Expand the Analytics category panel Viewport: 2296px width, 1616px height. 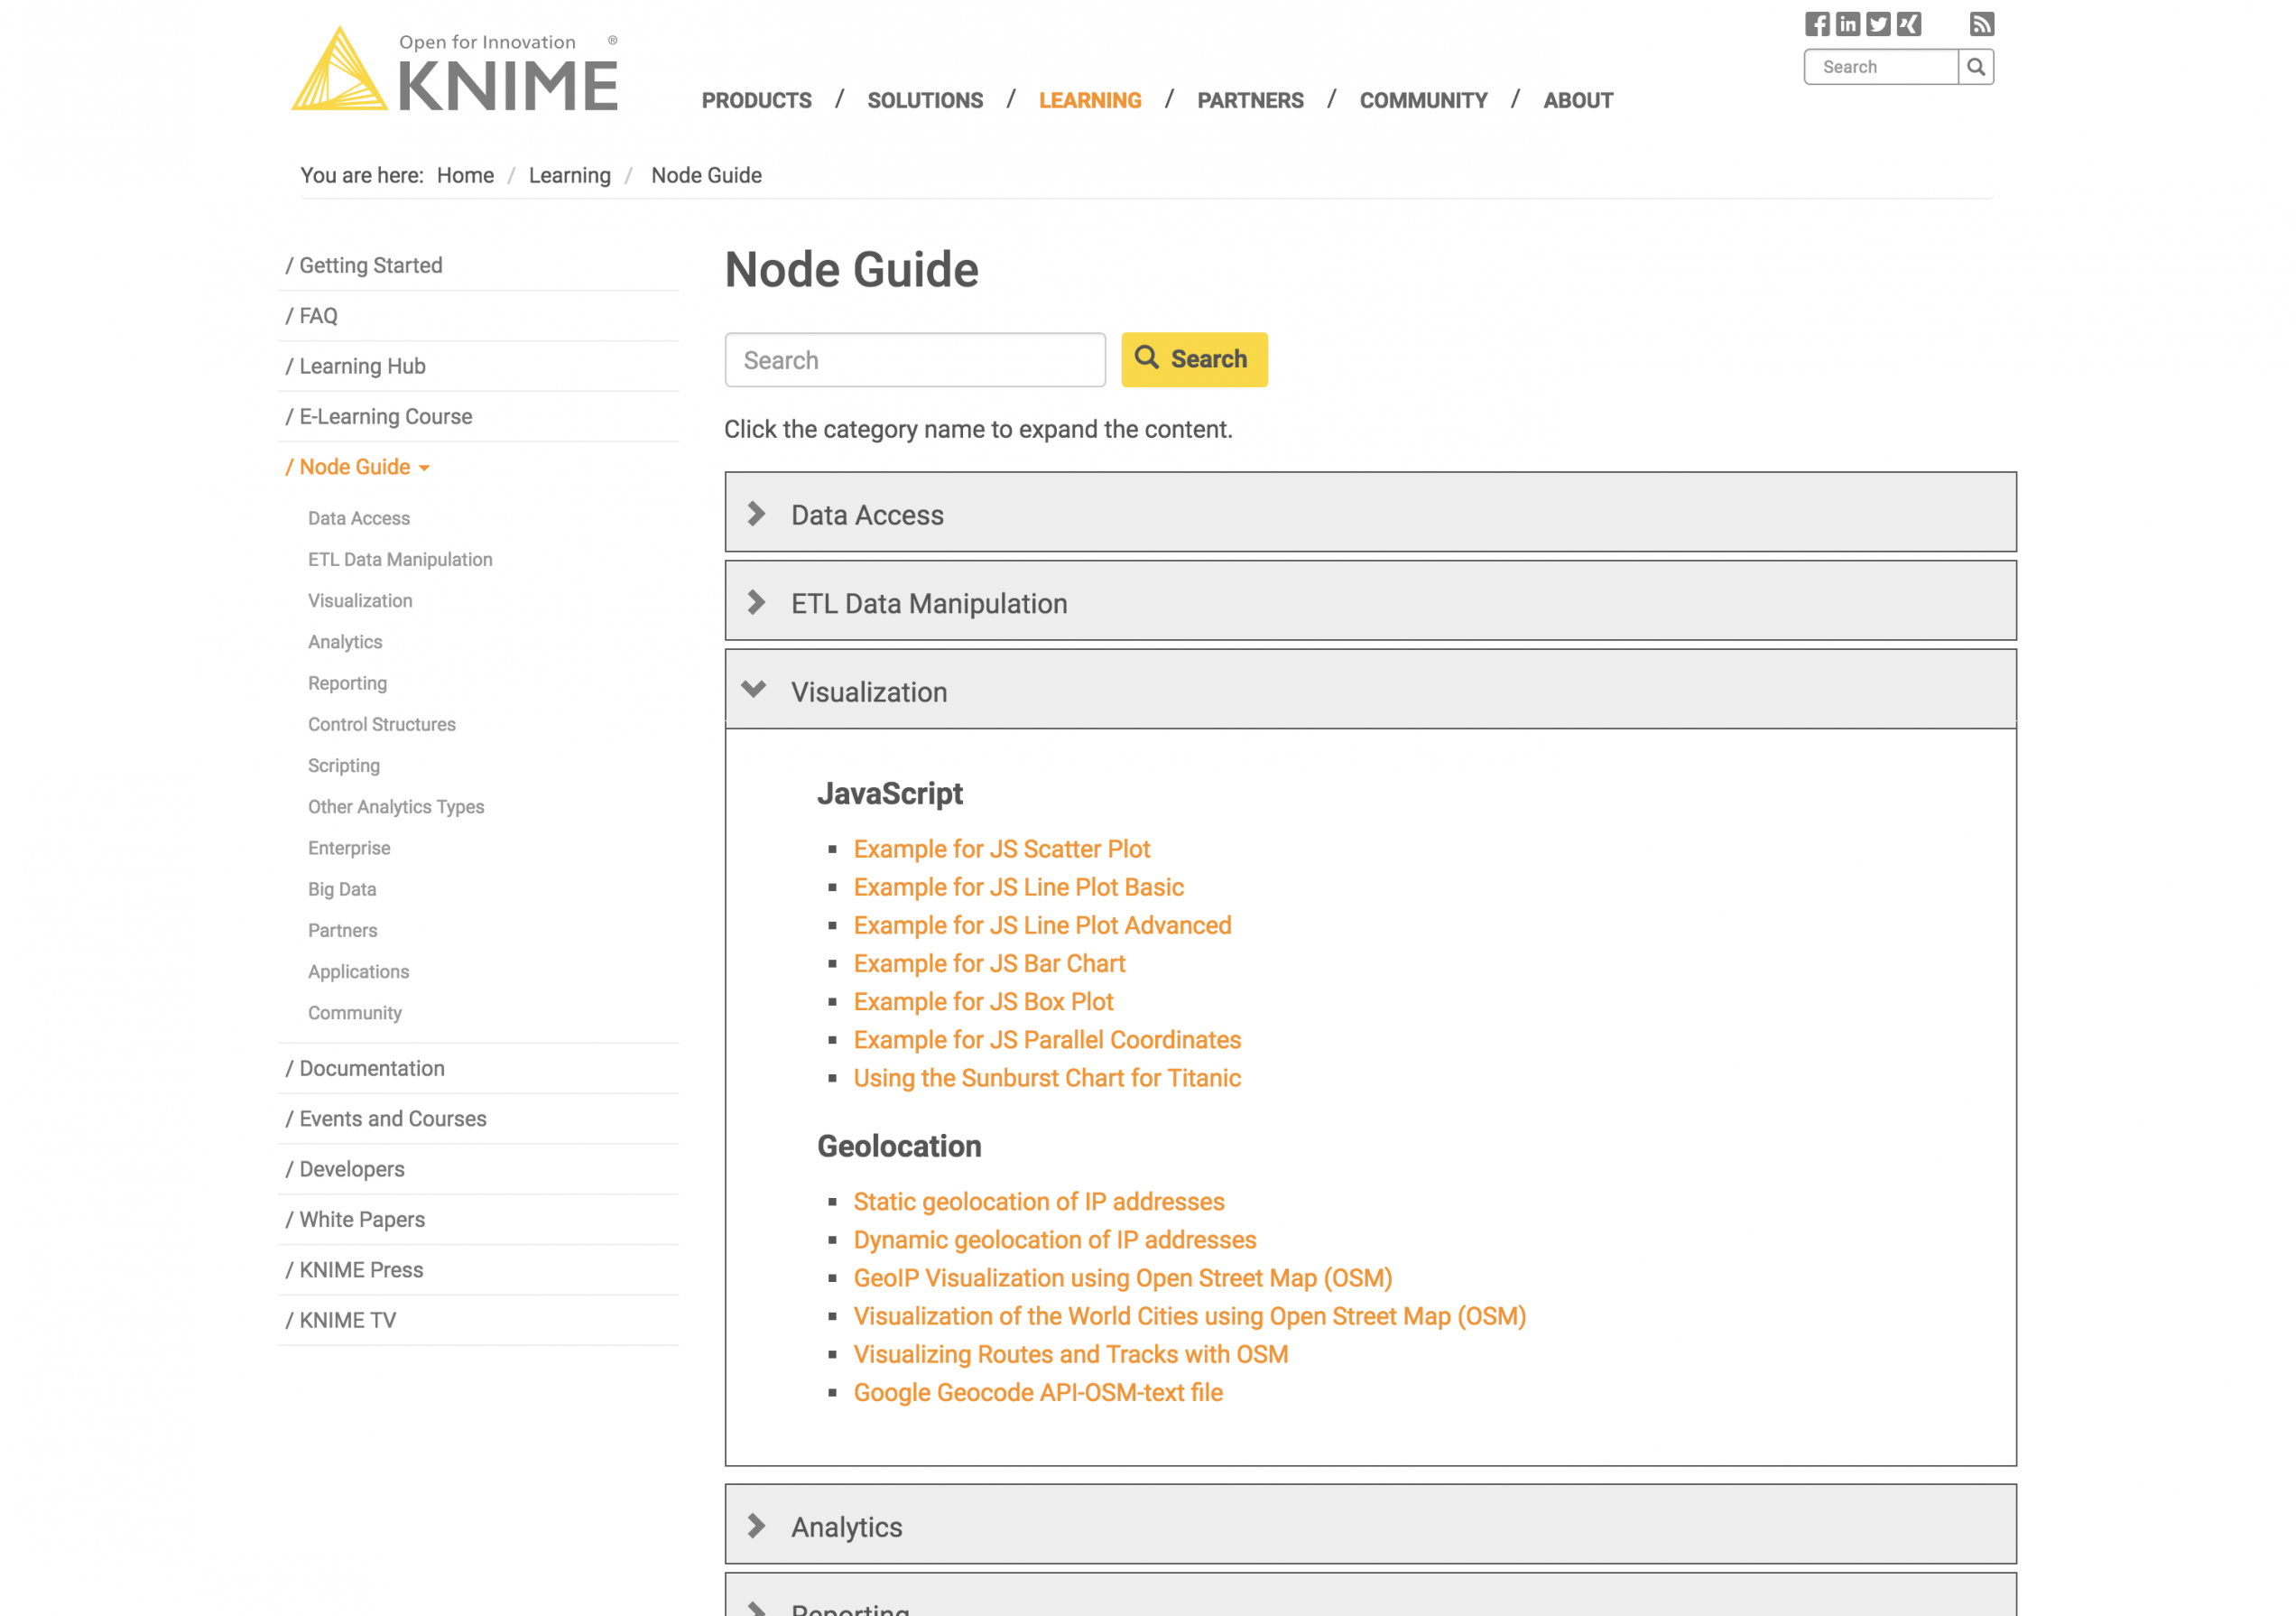pos(846,1526)
